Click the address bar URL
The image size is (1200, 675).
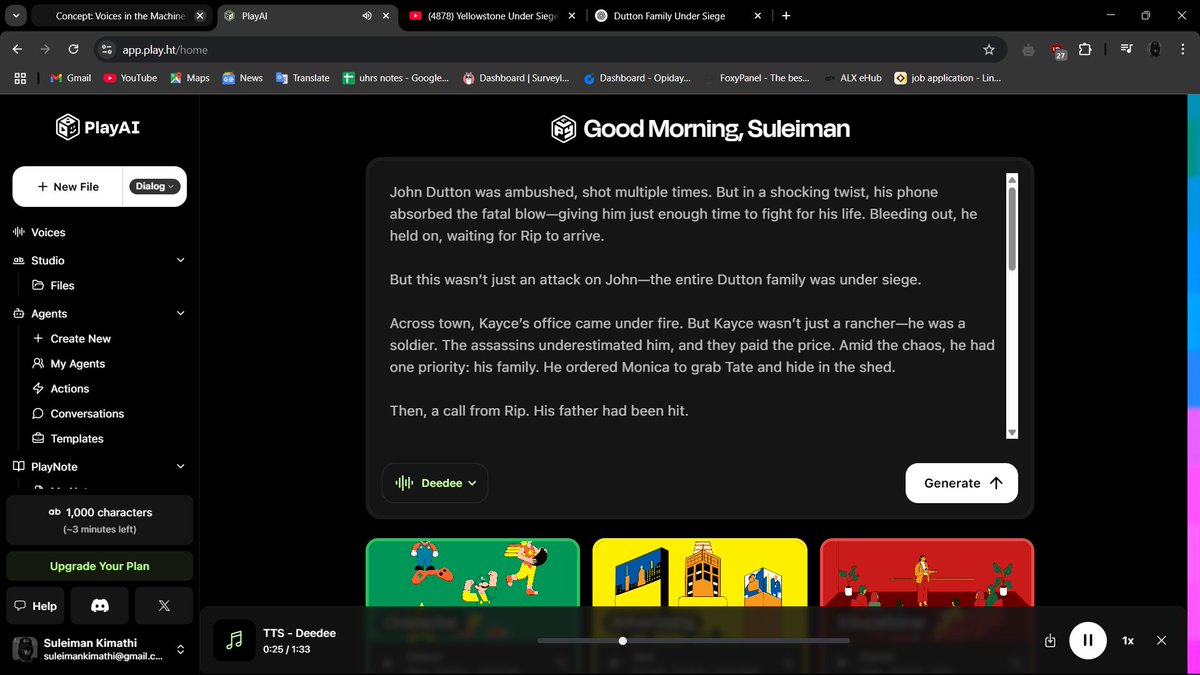[x=166, y=49]
